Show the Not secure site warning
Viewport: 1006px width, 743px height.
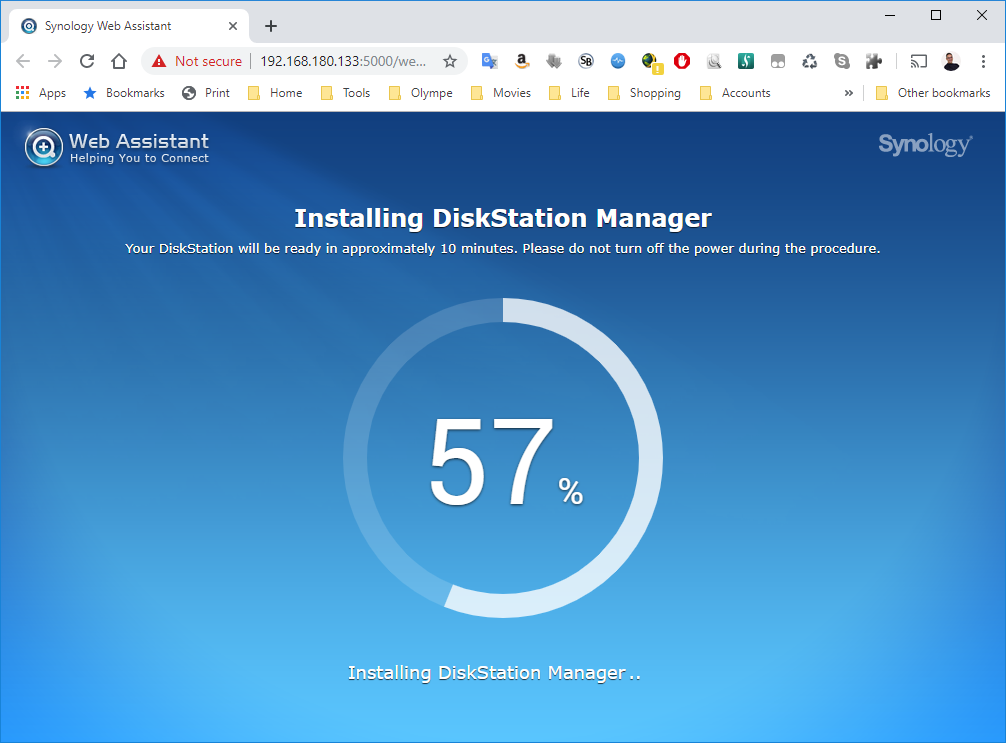(x=196, y=61)
